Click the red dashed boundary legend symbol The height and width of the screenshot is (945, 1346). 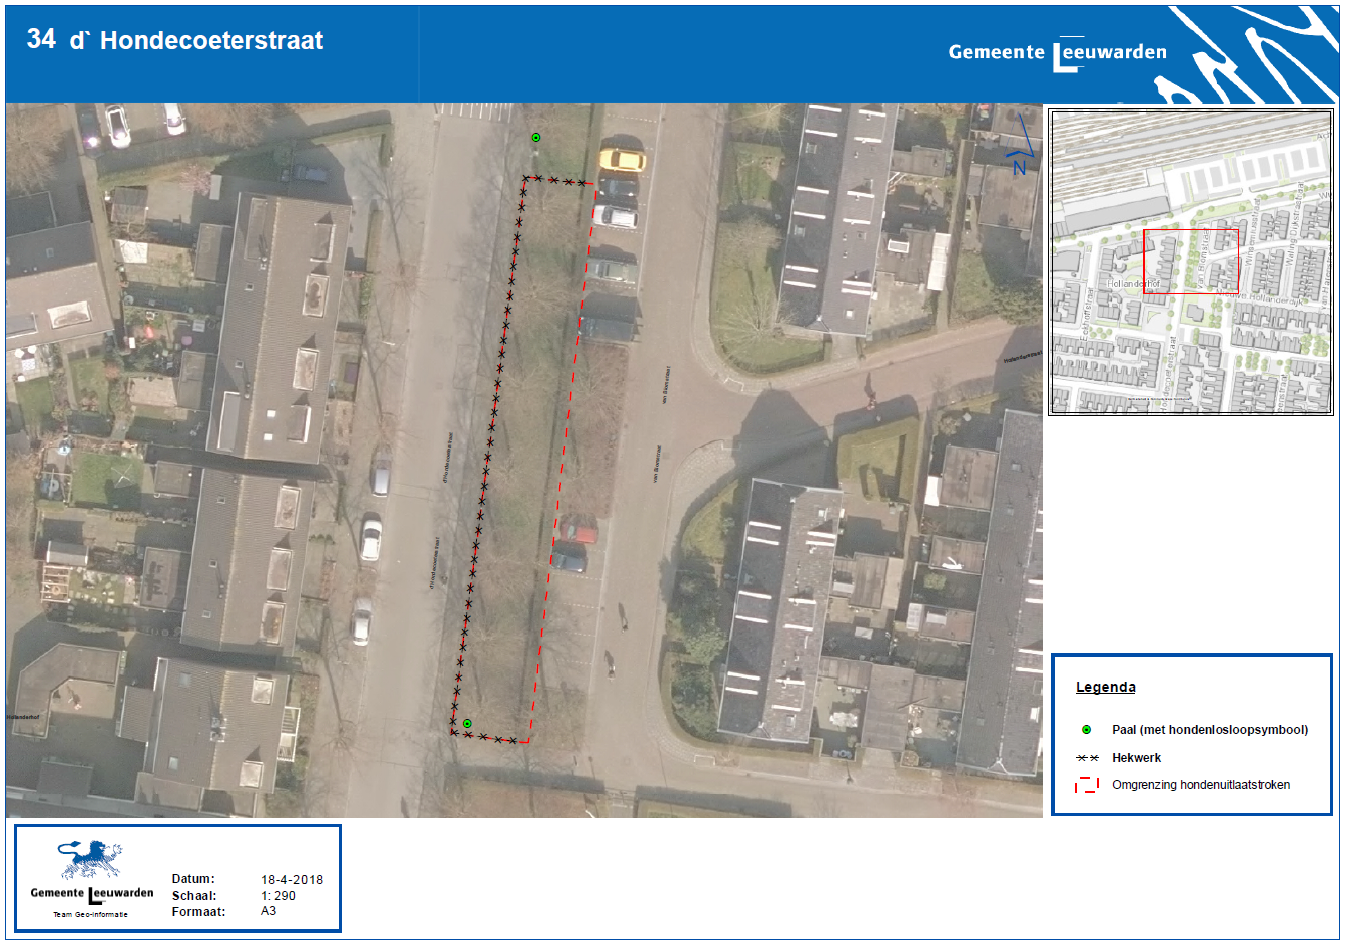point(1086,785)
